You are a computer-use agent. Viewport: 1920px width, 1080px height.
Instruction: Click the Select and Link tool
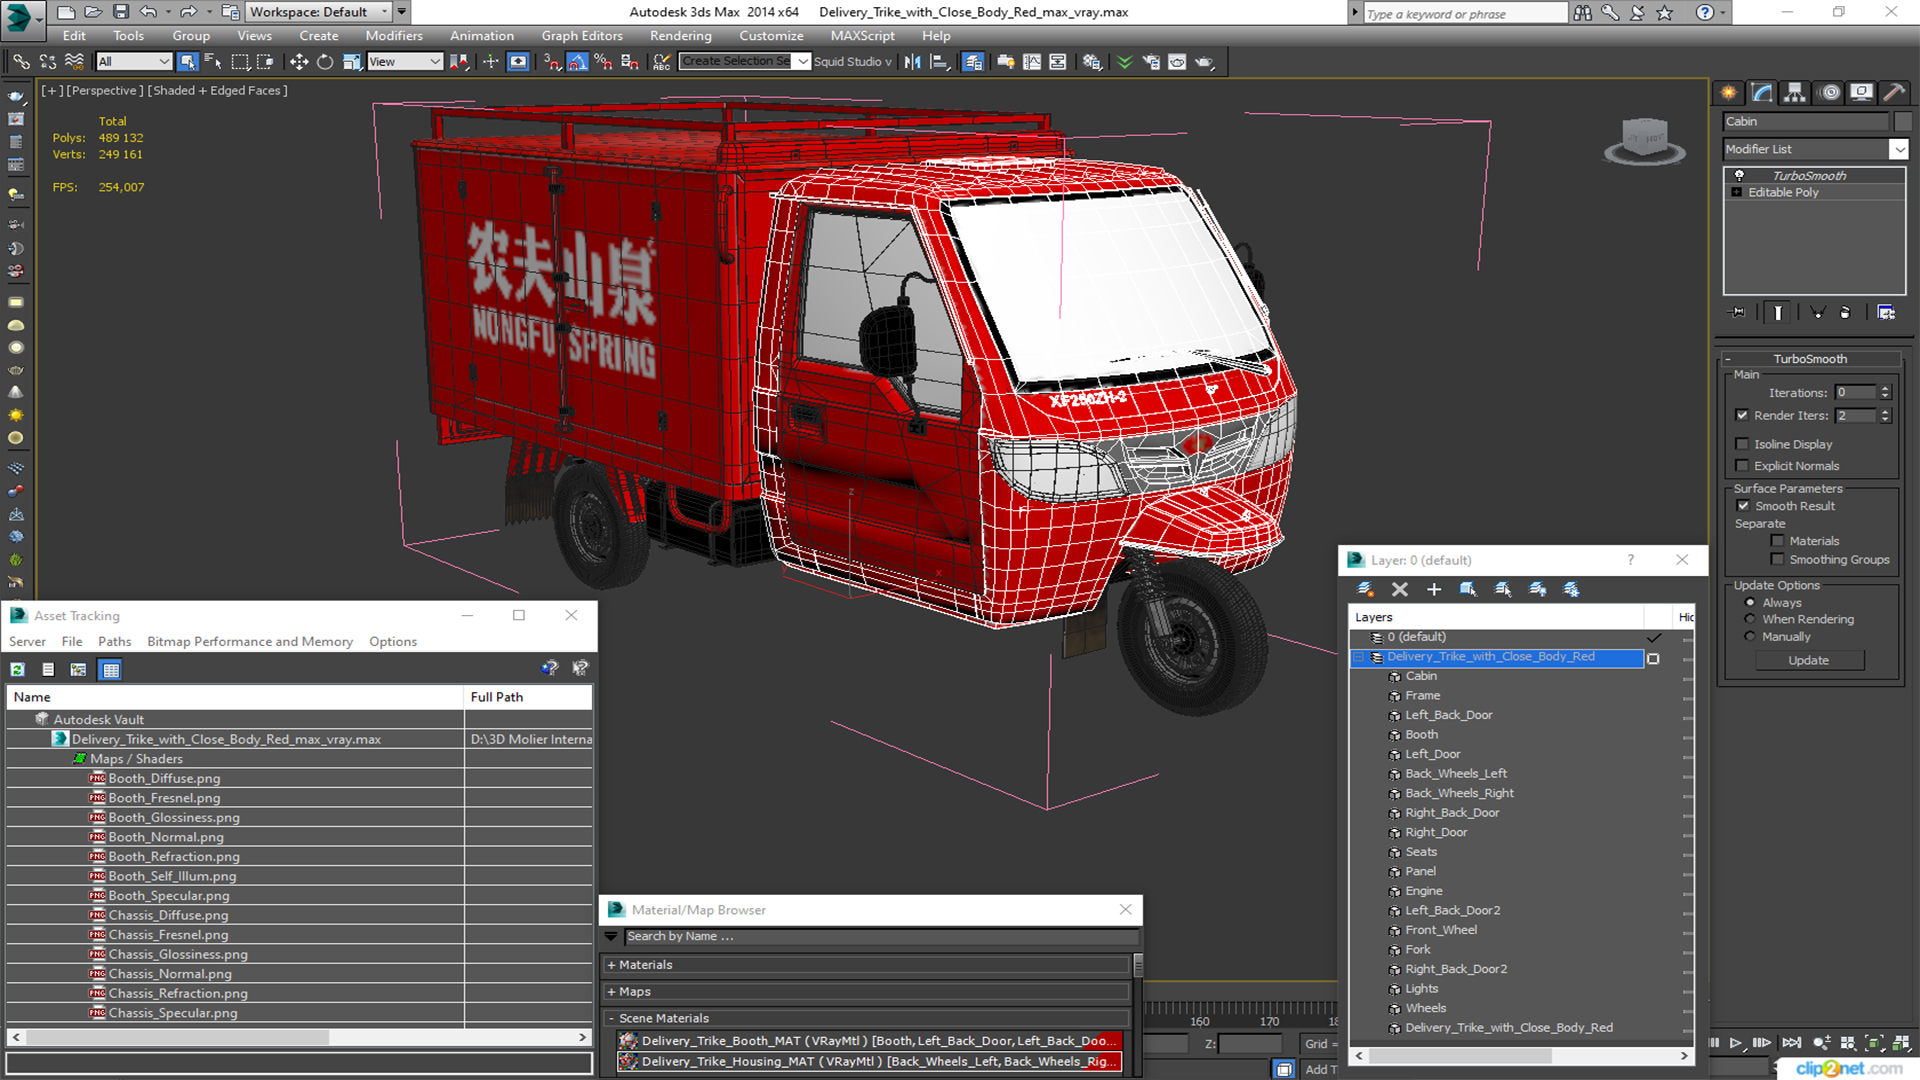pyautogui.click(x=20, y=62)
